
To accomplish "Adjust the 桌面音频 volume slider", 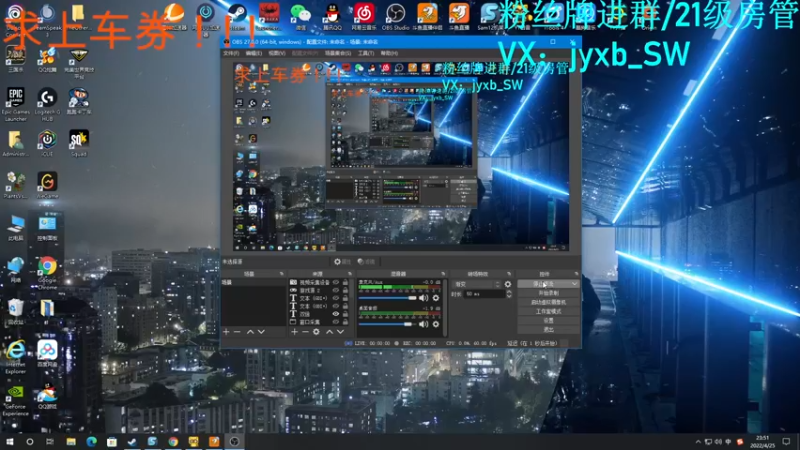I will (x=388, y=324).
